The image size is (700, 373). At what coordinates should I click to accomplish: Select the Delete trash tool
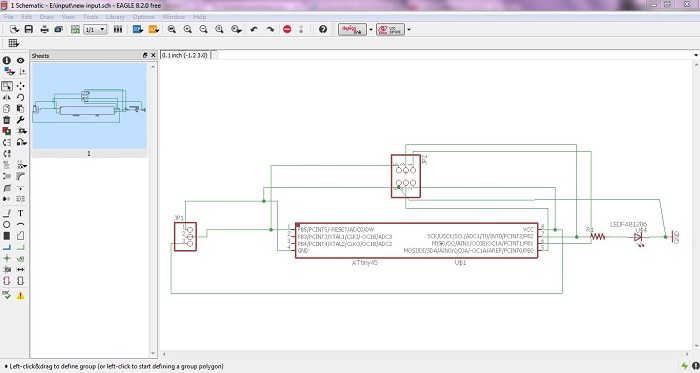[7, 120]
